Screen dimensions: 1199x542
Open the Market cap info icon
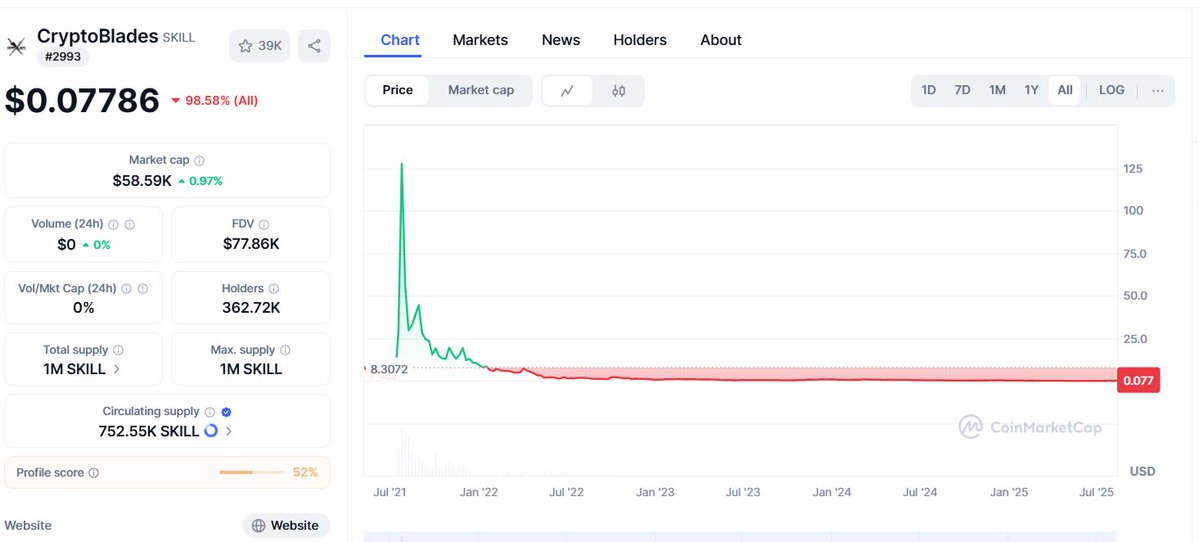coord(199,161)
